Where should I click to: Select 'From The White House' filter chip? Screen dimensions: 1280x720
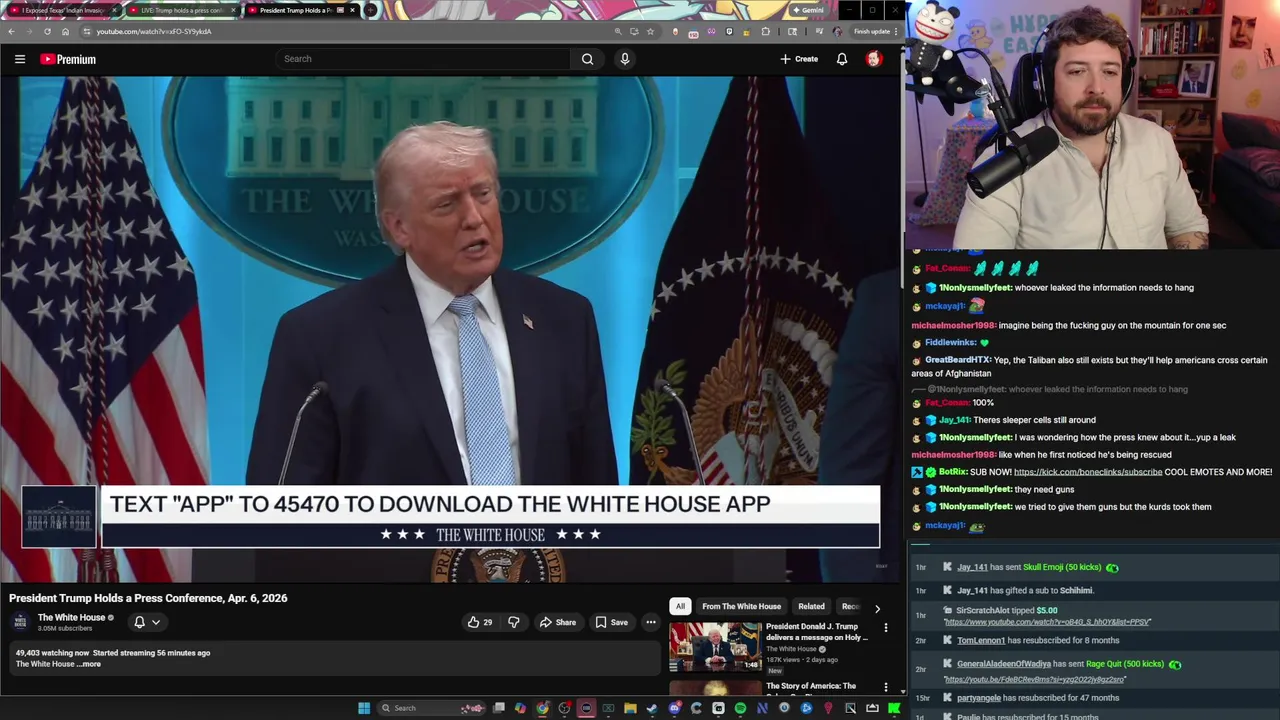[x=741, y=606]
